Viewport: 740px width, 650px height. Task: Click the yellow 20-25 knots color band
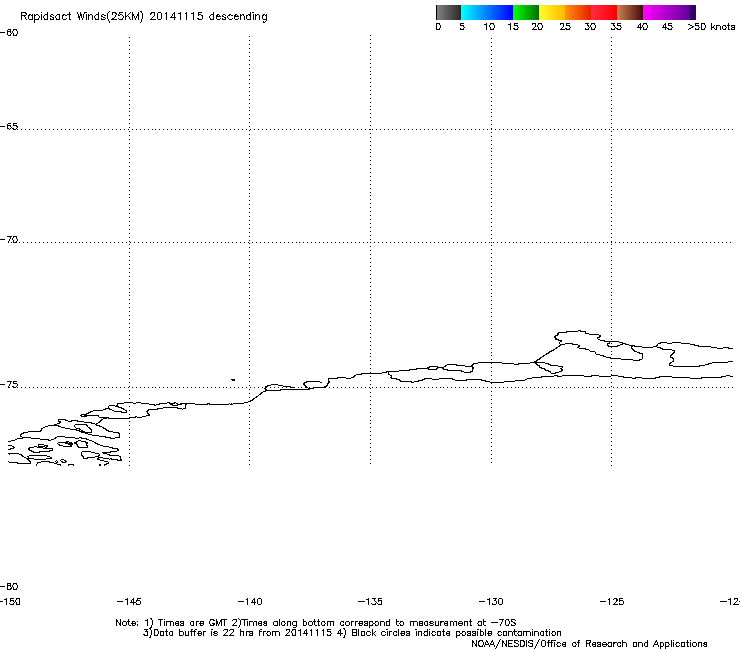[552, 12]
